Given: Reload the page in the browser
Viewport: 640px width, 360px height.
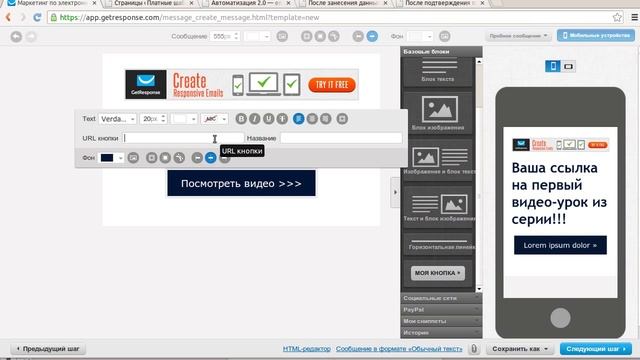Looking at the screenshot, I should [37, 17].
